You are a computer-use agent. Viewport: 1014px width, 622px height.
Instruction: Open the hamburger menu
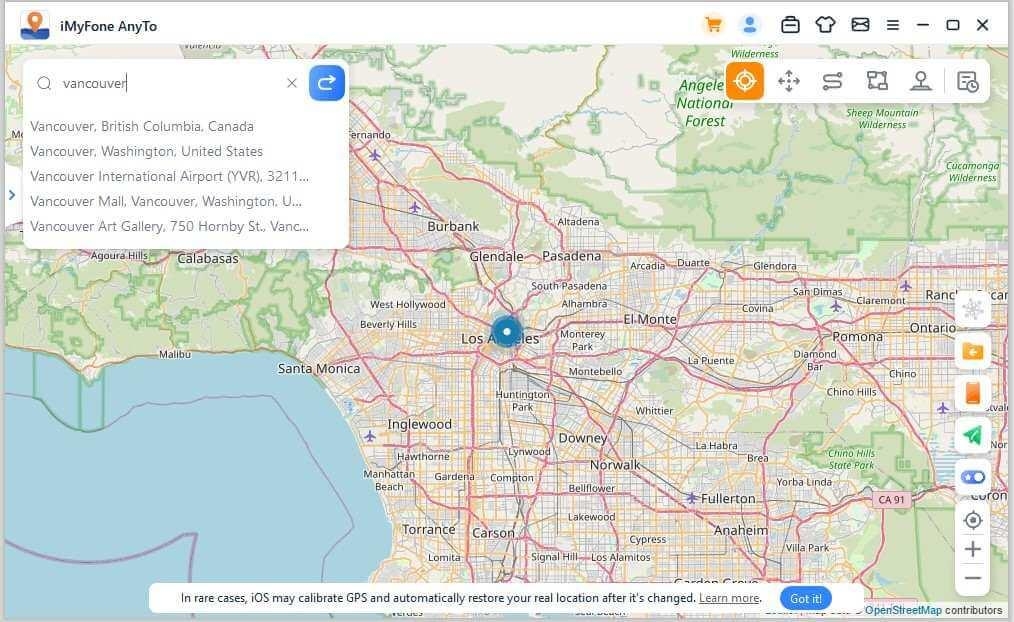click(x=893, y=25)
